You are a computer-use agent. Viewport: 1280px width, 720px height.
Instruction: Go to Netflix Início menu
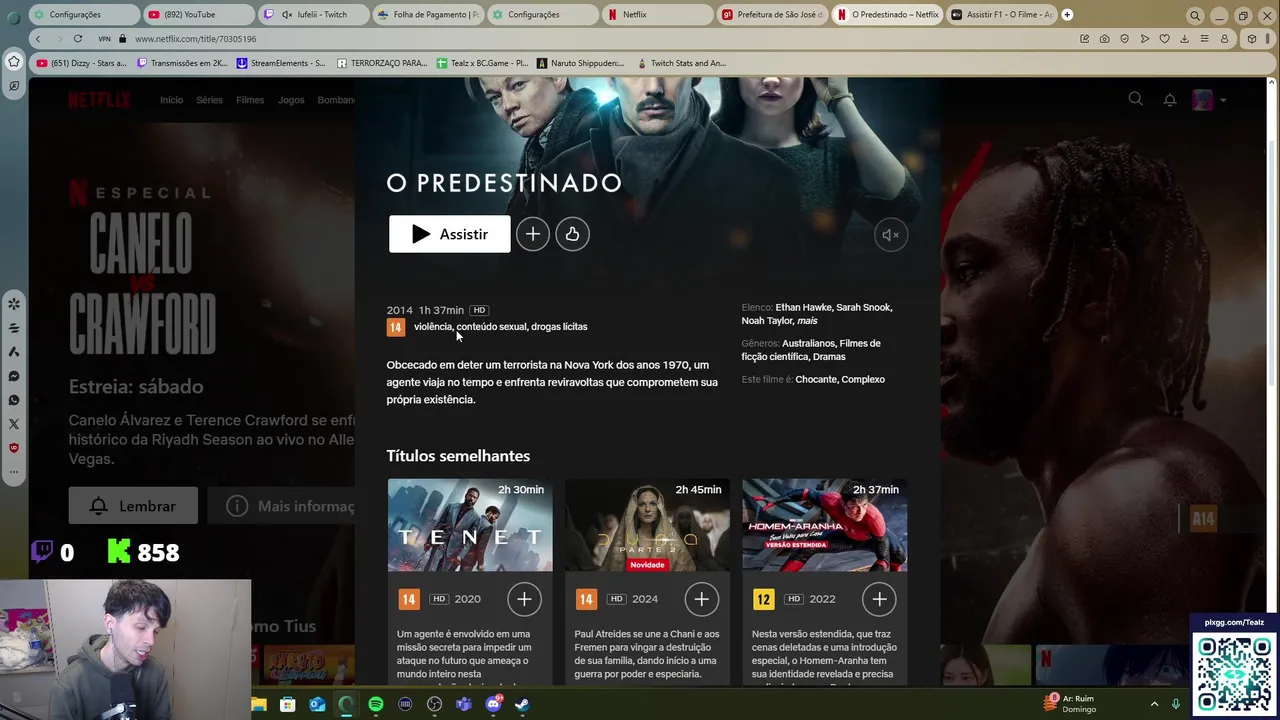point(171,100)
